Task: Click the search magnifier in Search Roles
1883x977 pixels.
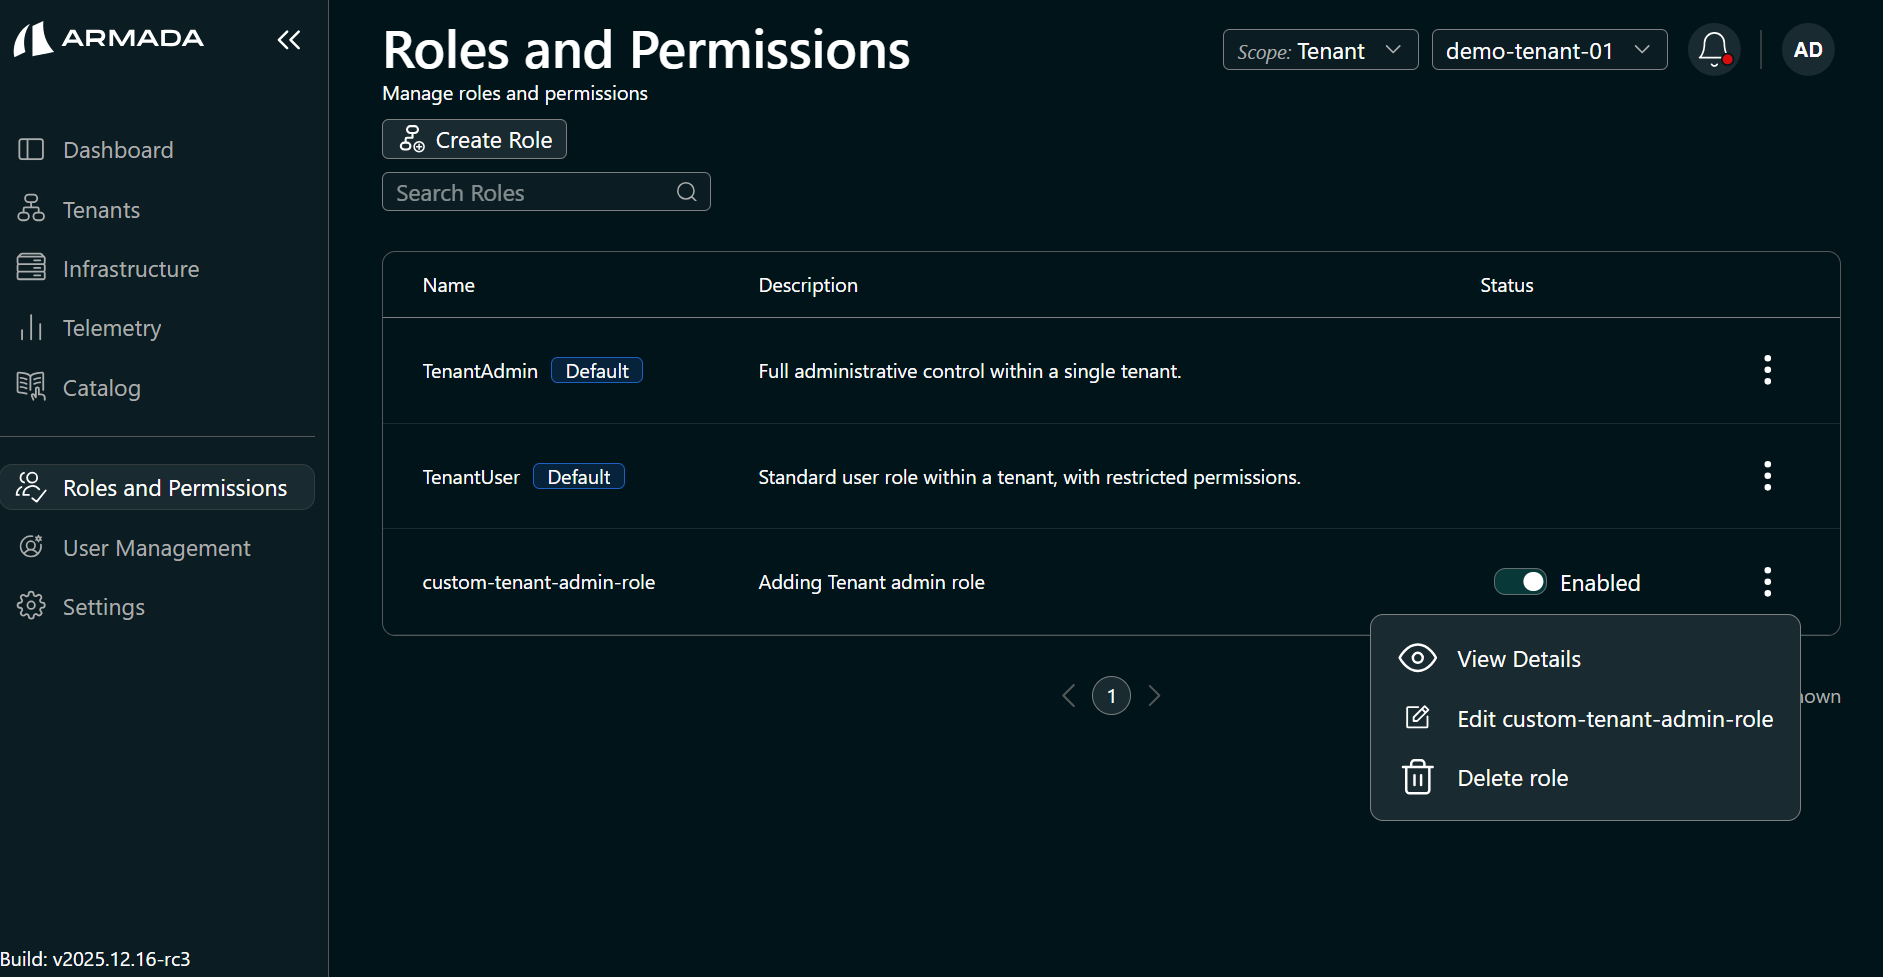Action: [686, 191]
